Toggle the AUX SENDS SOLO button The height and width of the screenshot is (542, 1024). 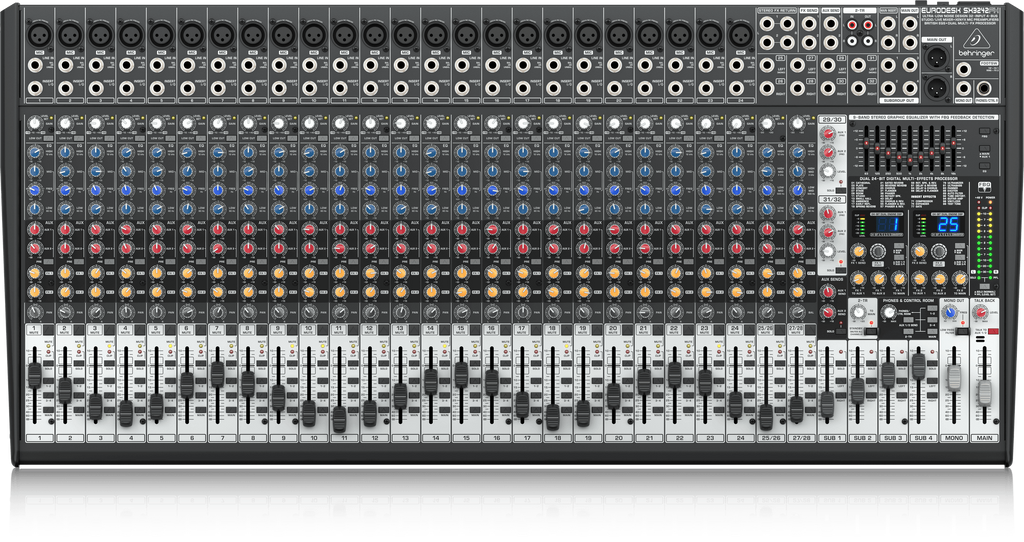pos(839,332)
